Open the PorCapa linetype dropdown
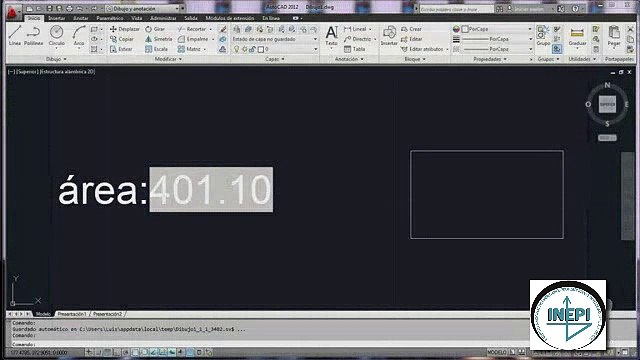 point(497,49)
